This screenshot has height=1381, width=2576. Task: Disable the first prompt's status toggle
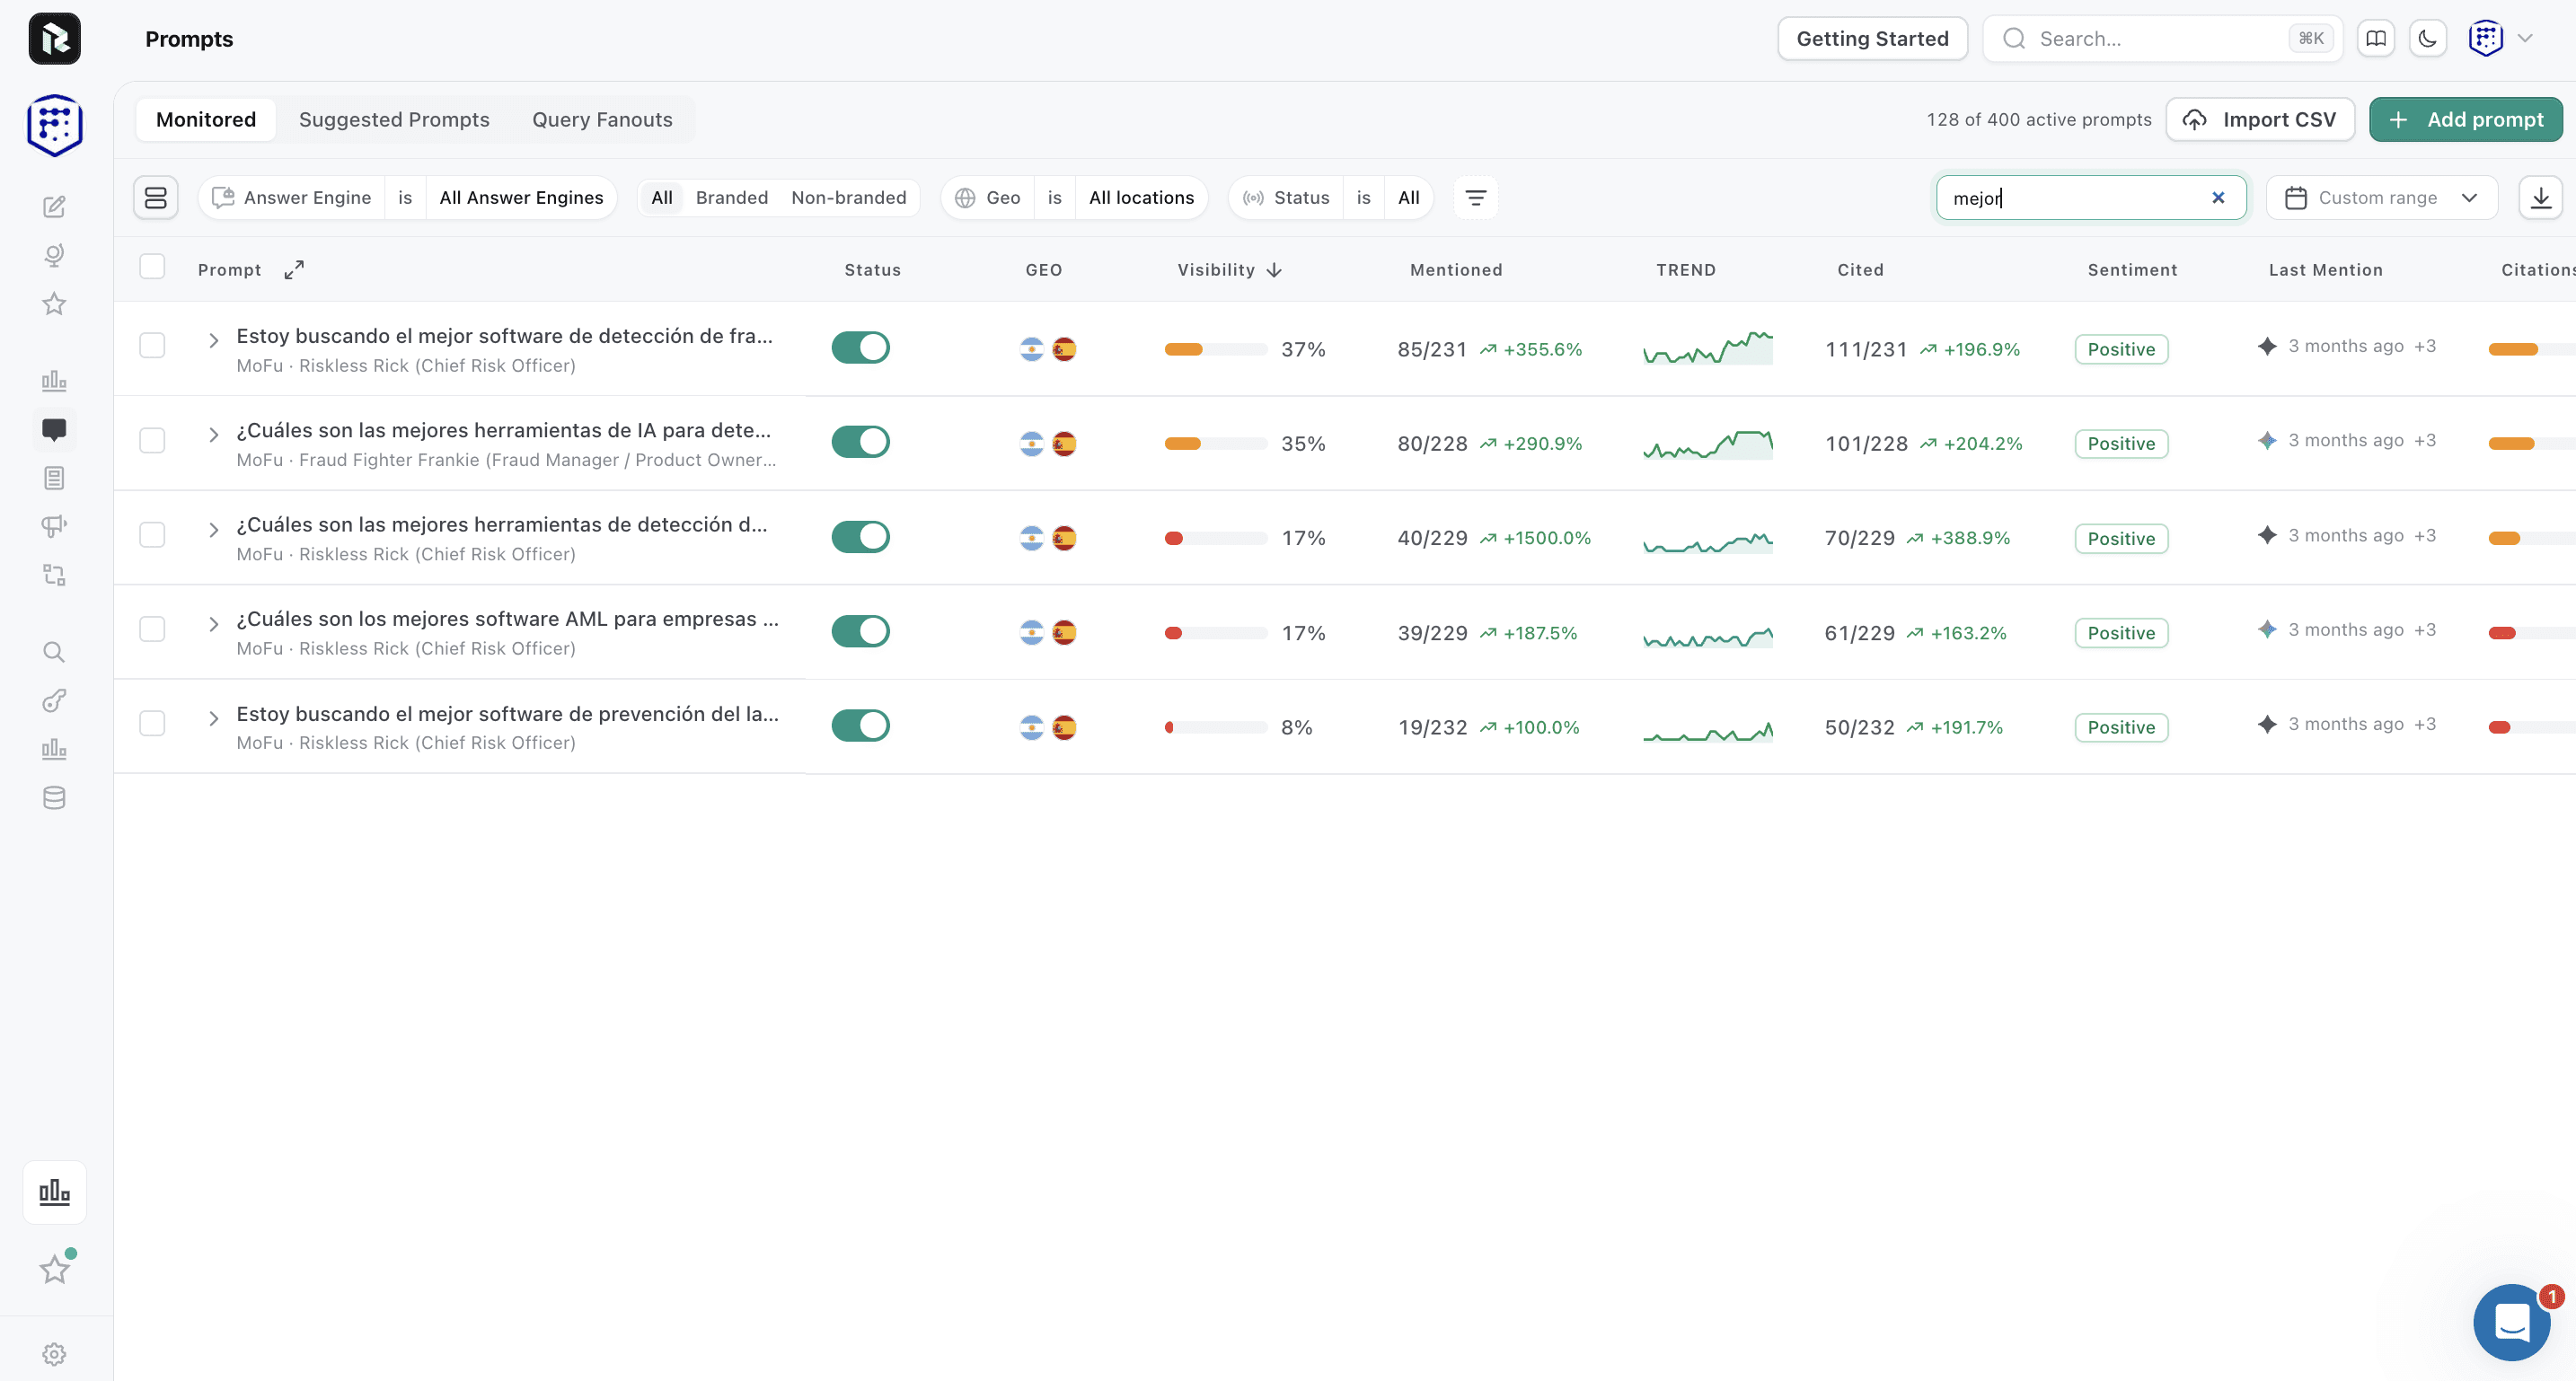pyautogui.click(x=860, y=348)
